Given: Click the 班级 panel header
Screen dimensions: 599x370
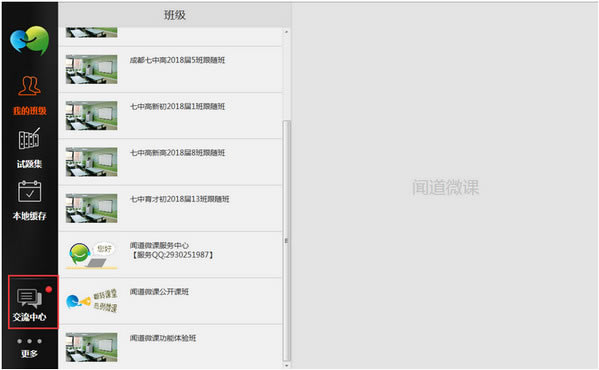Looking at the screenshot, I should pyautogui.click(x=175, y=15).
